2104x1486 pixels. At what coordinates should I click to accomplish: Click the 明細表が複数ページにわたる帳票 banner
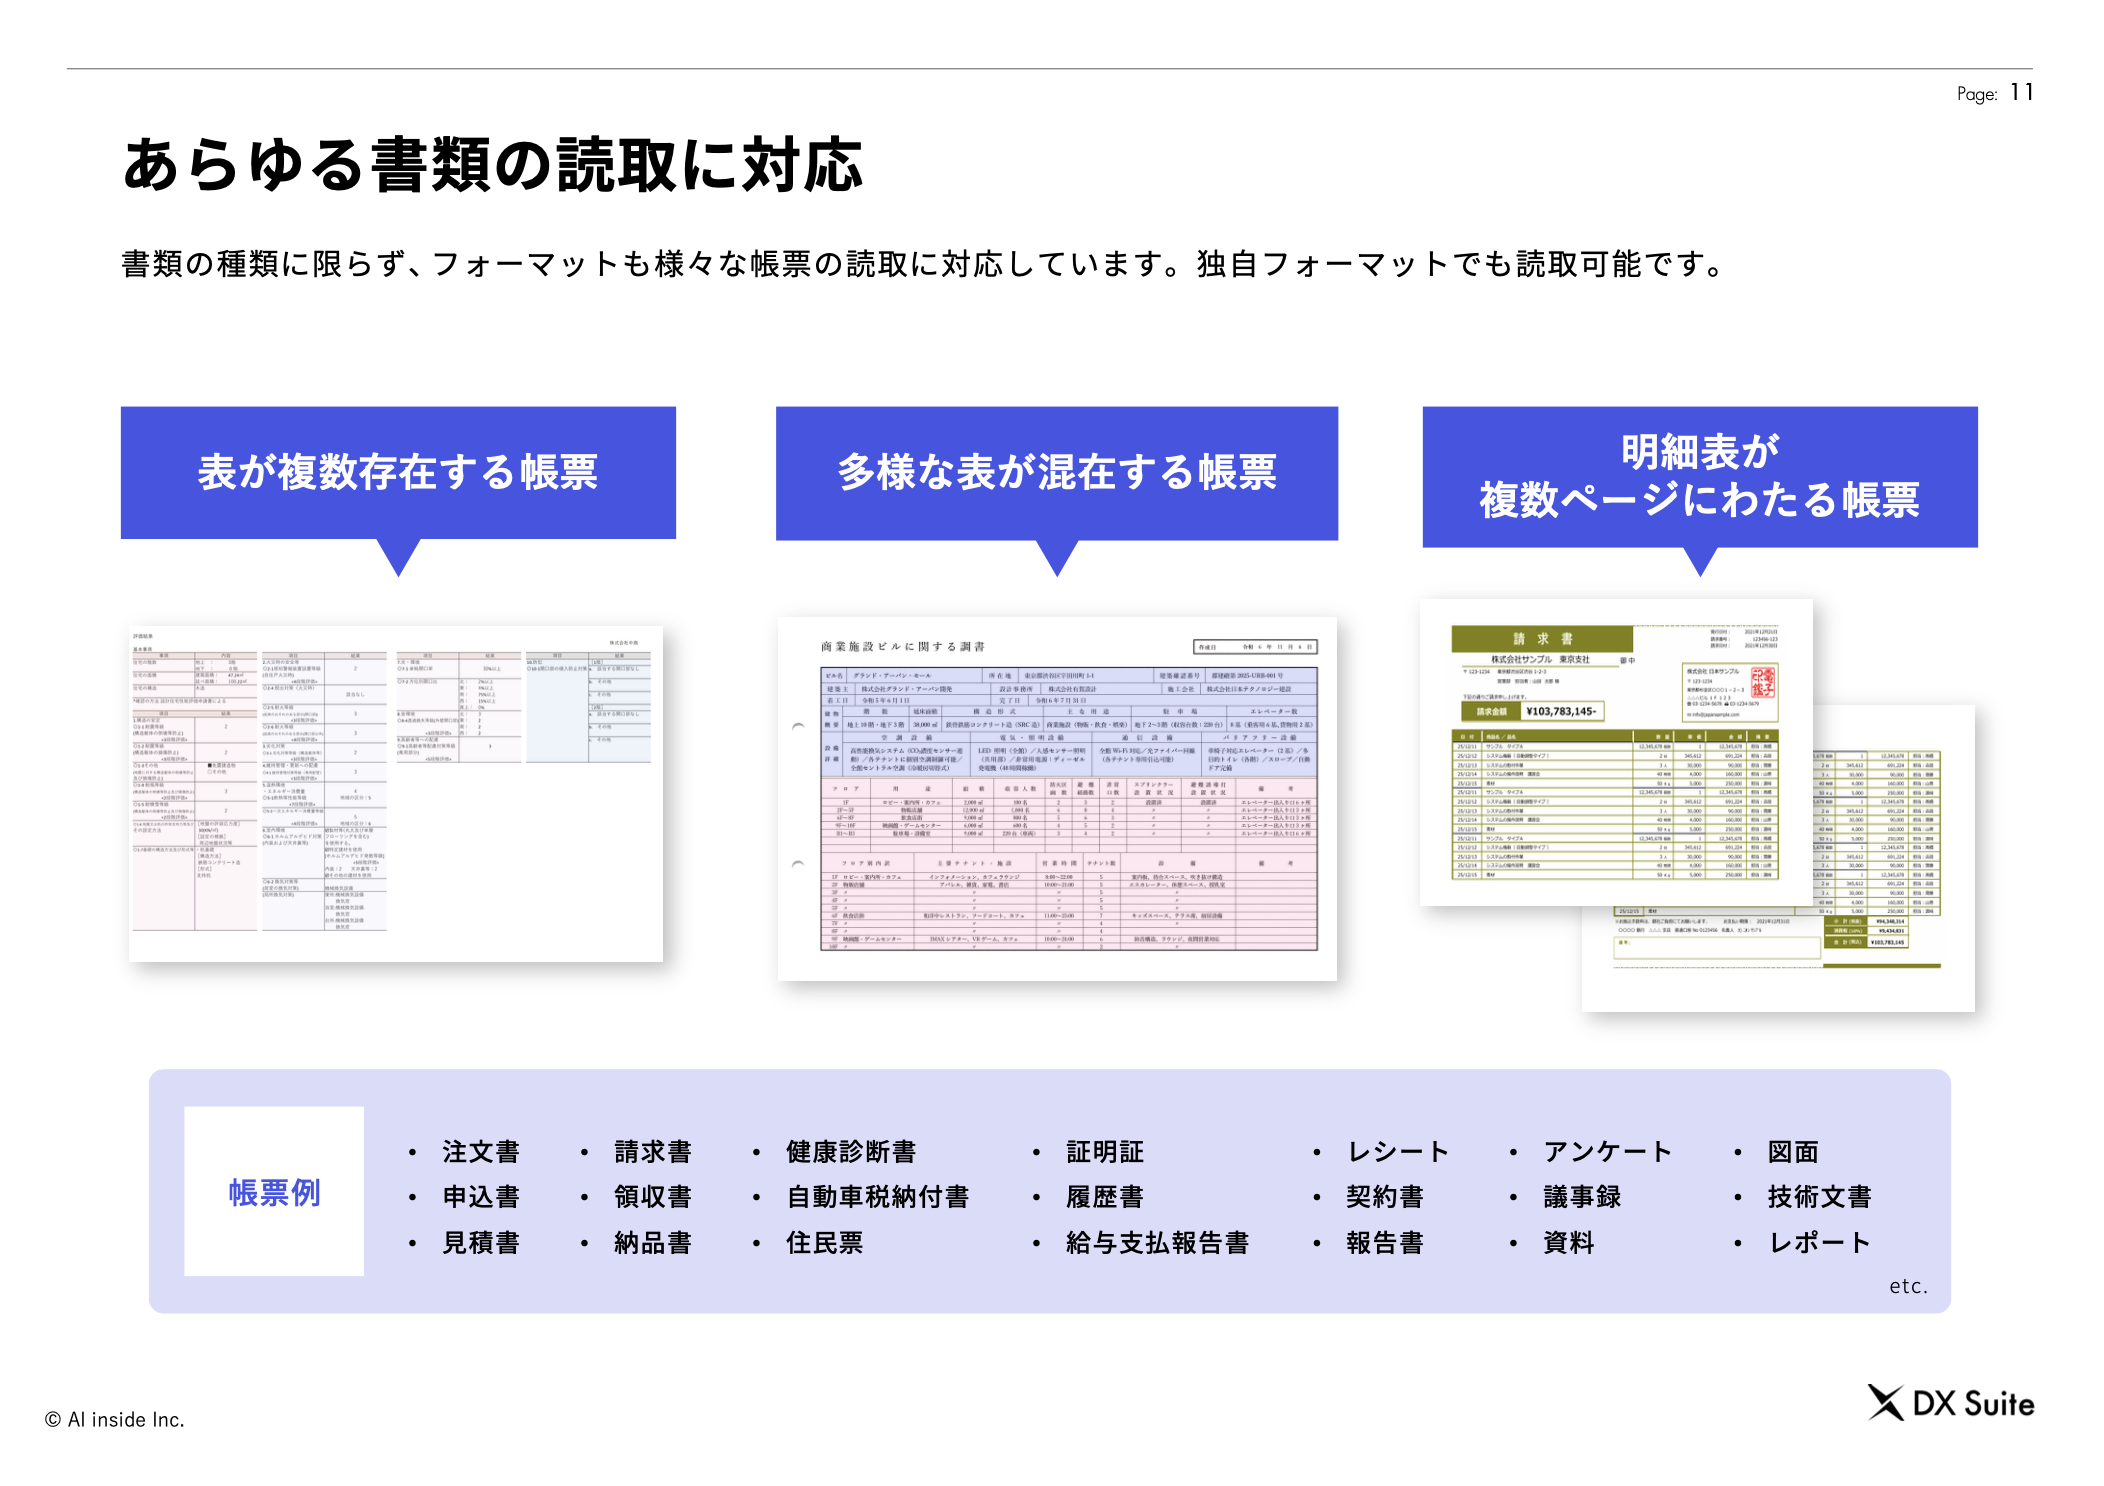(1699, 476)
